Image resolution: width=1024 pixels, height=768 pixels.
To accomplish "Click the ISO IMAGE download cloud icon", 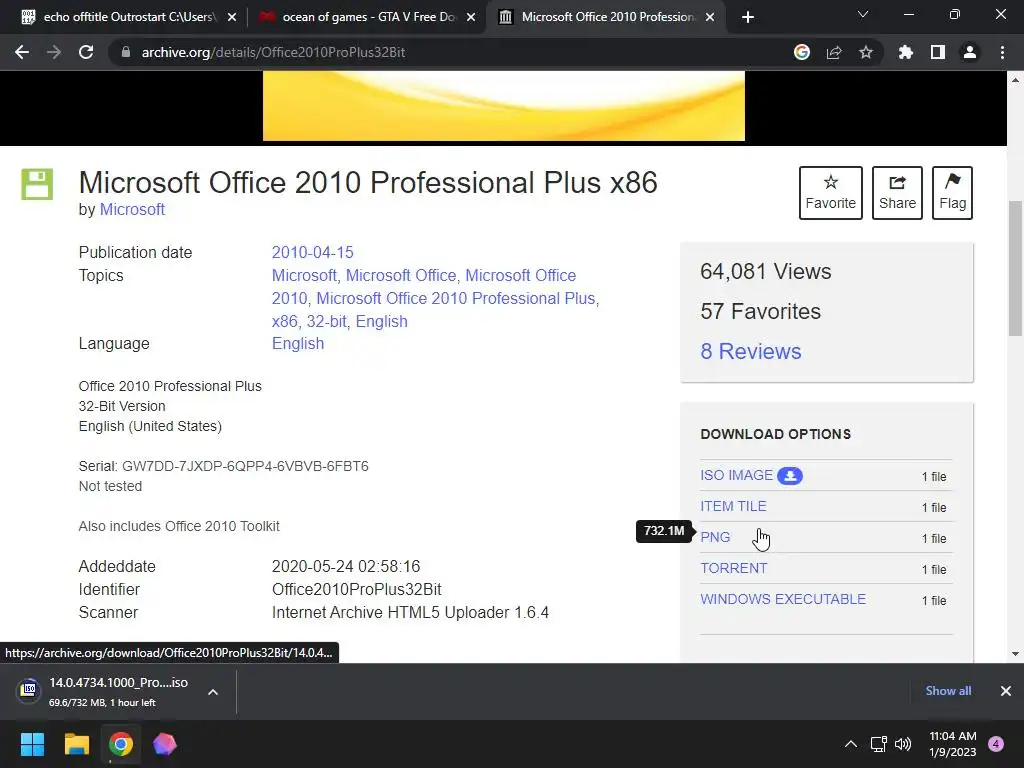I will (x=790, y=475).
